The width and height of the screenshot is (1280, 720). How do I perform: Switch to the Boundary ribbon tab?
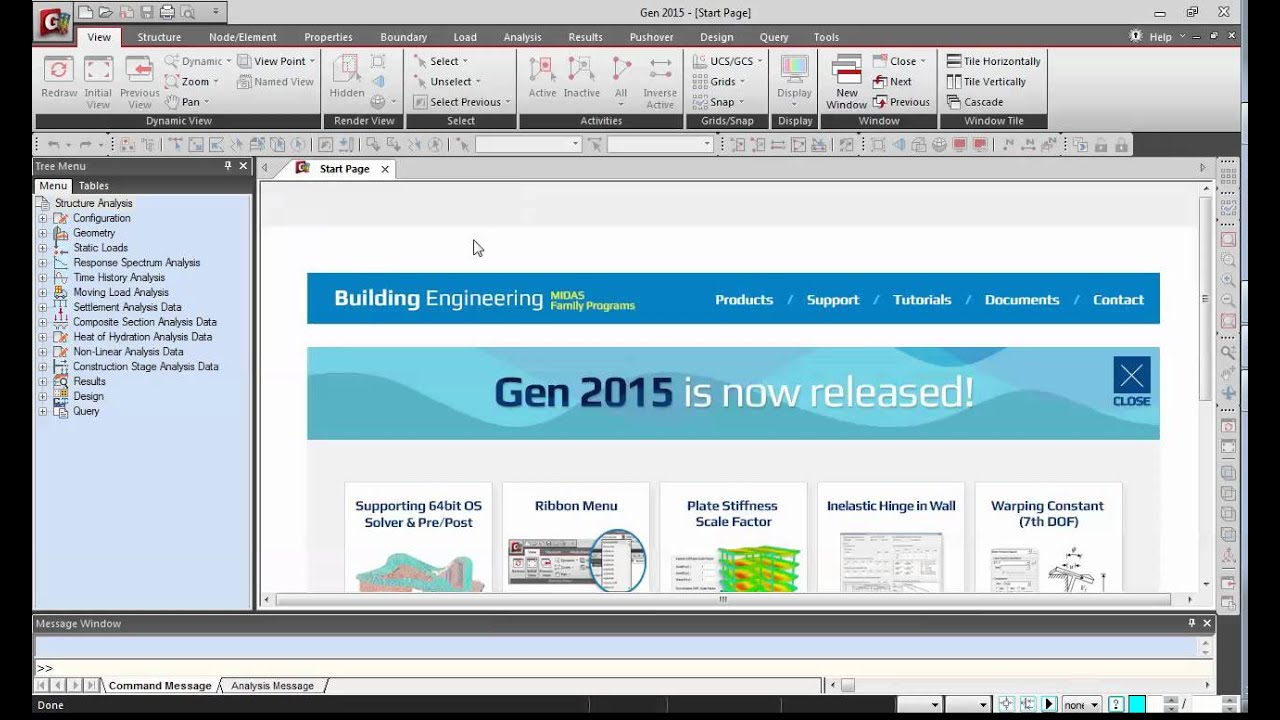pos(403,37)
